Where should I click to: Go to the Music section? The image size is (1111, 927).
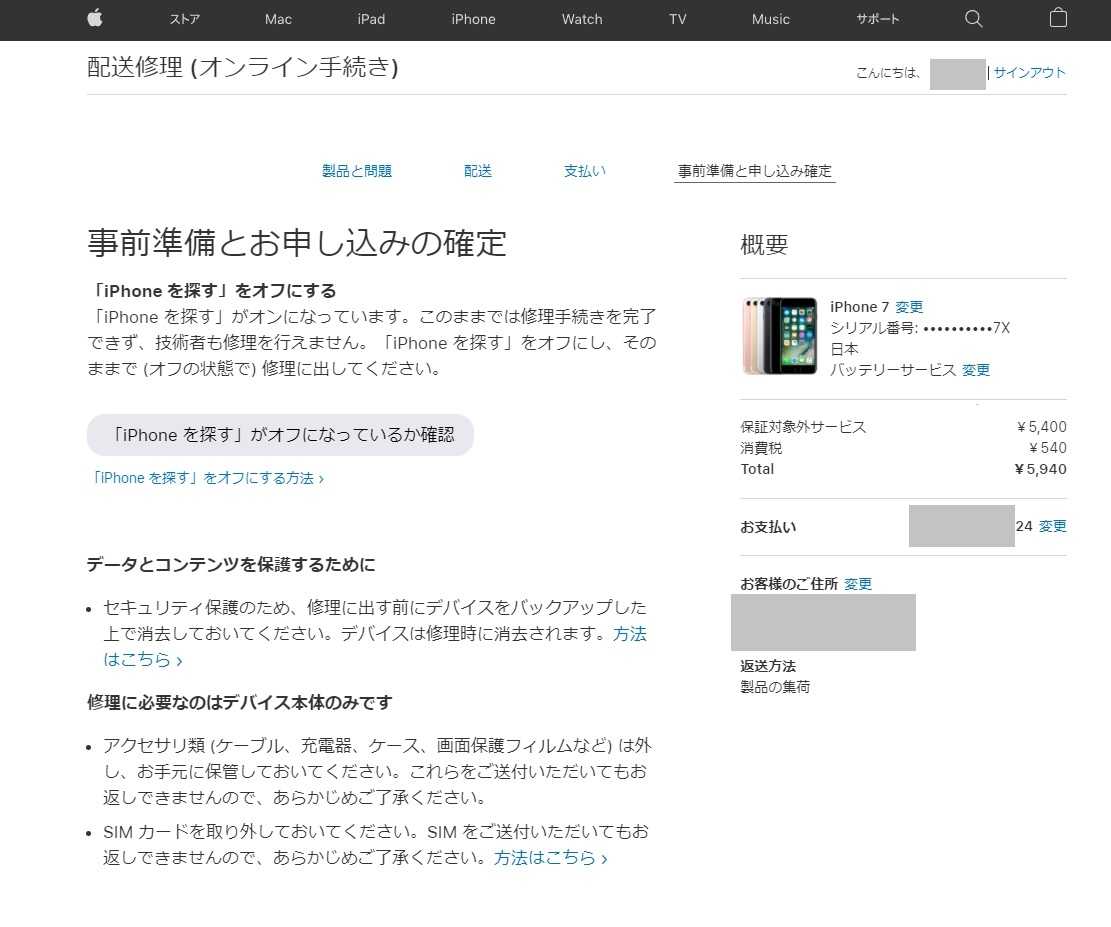770,19
